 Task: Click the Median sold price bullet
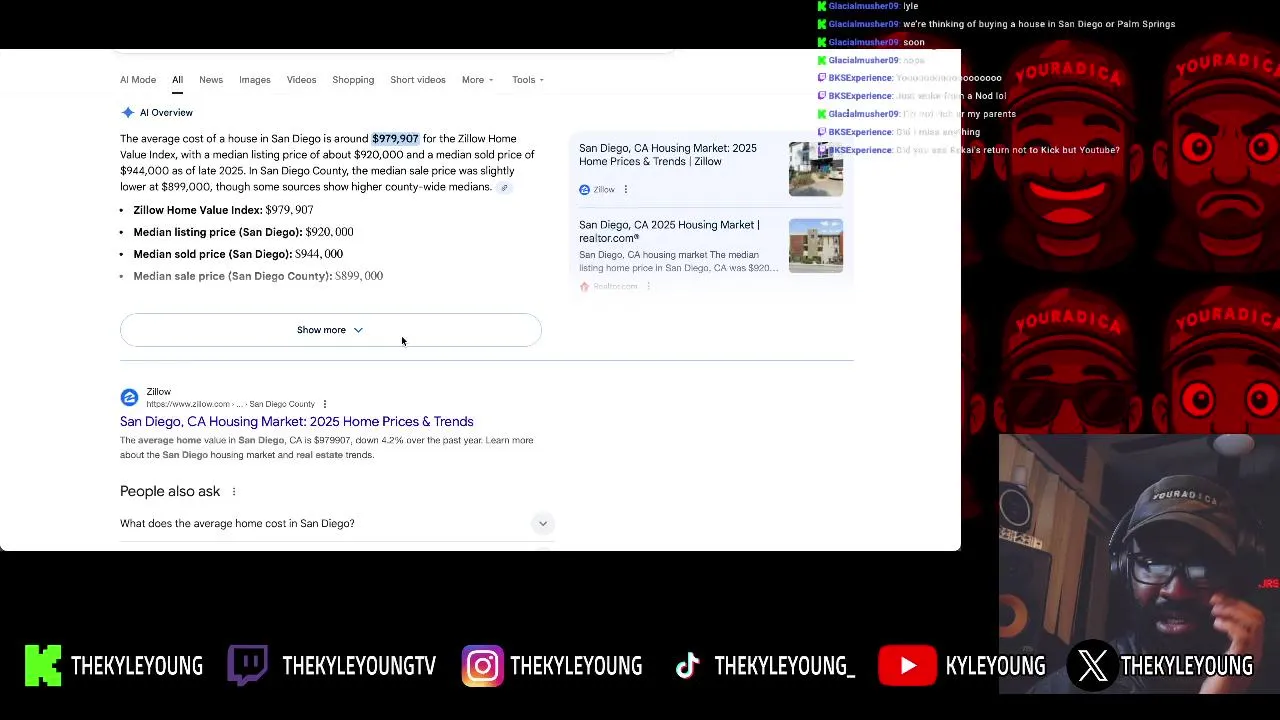coord(238,254)
